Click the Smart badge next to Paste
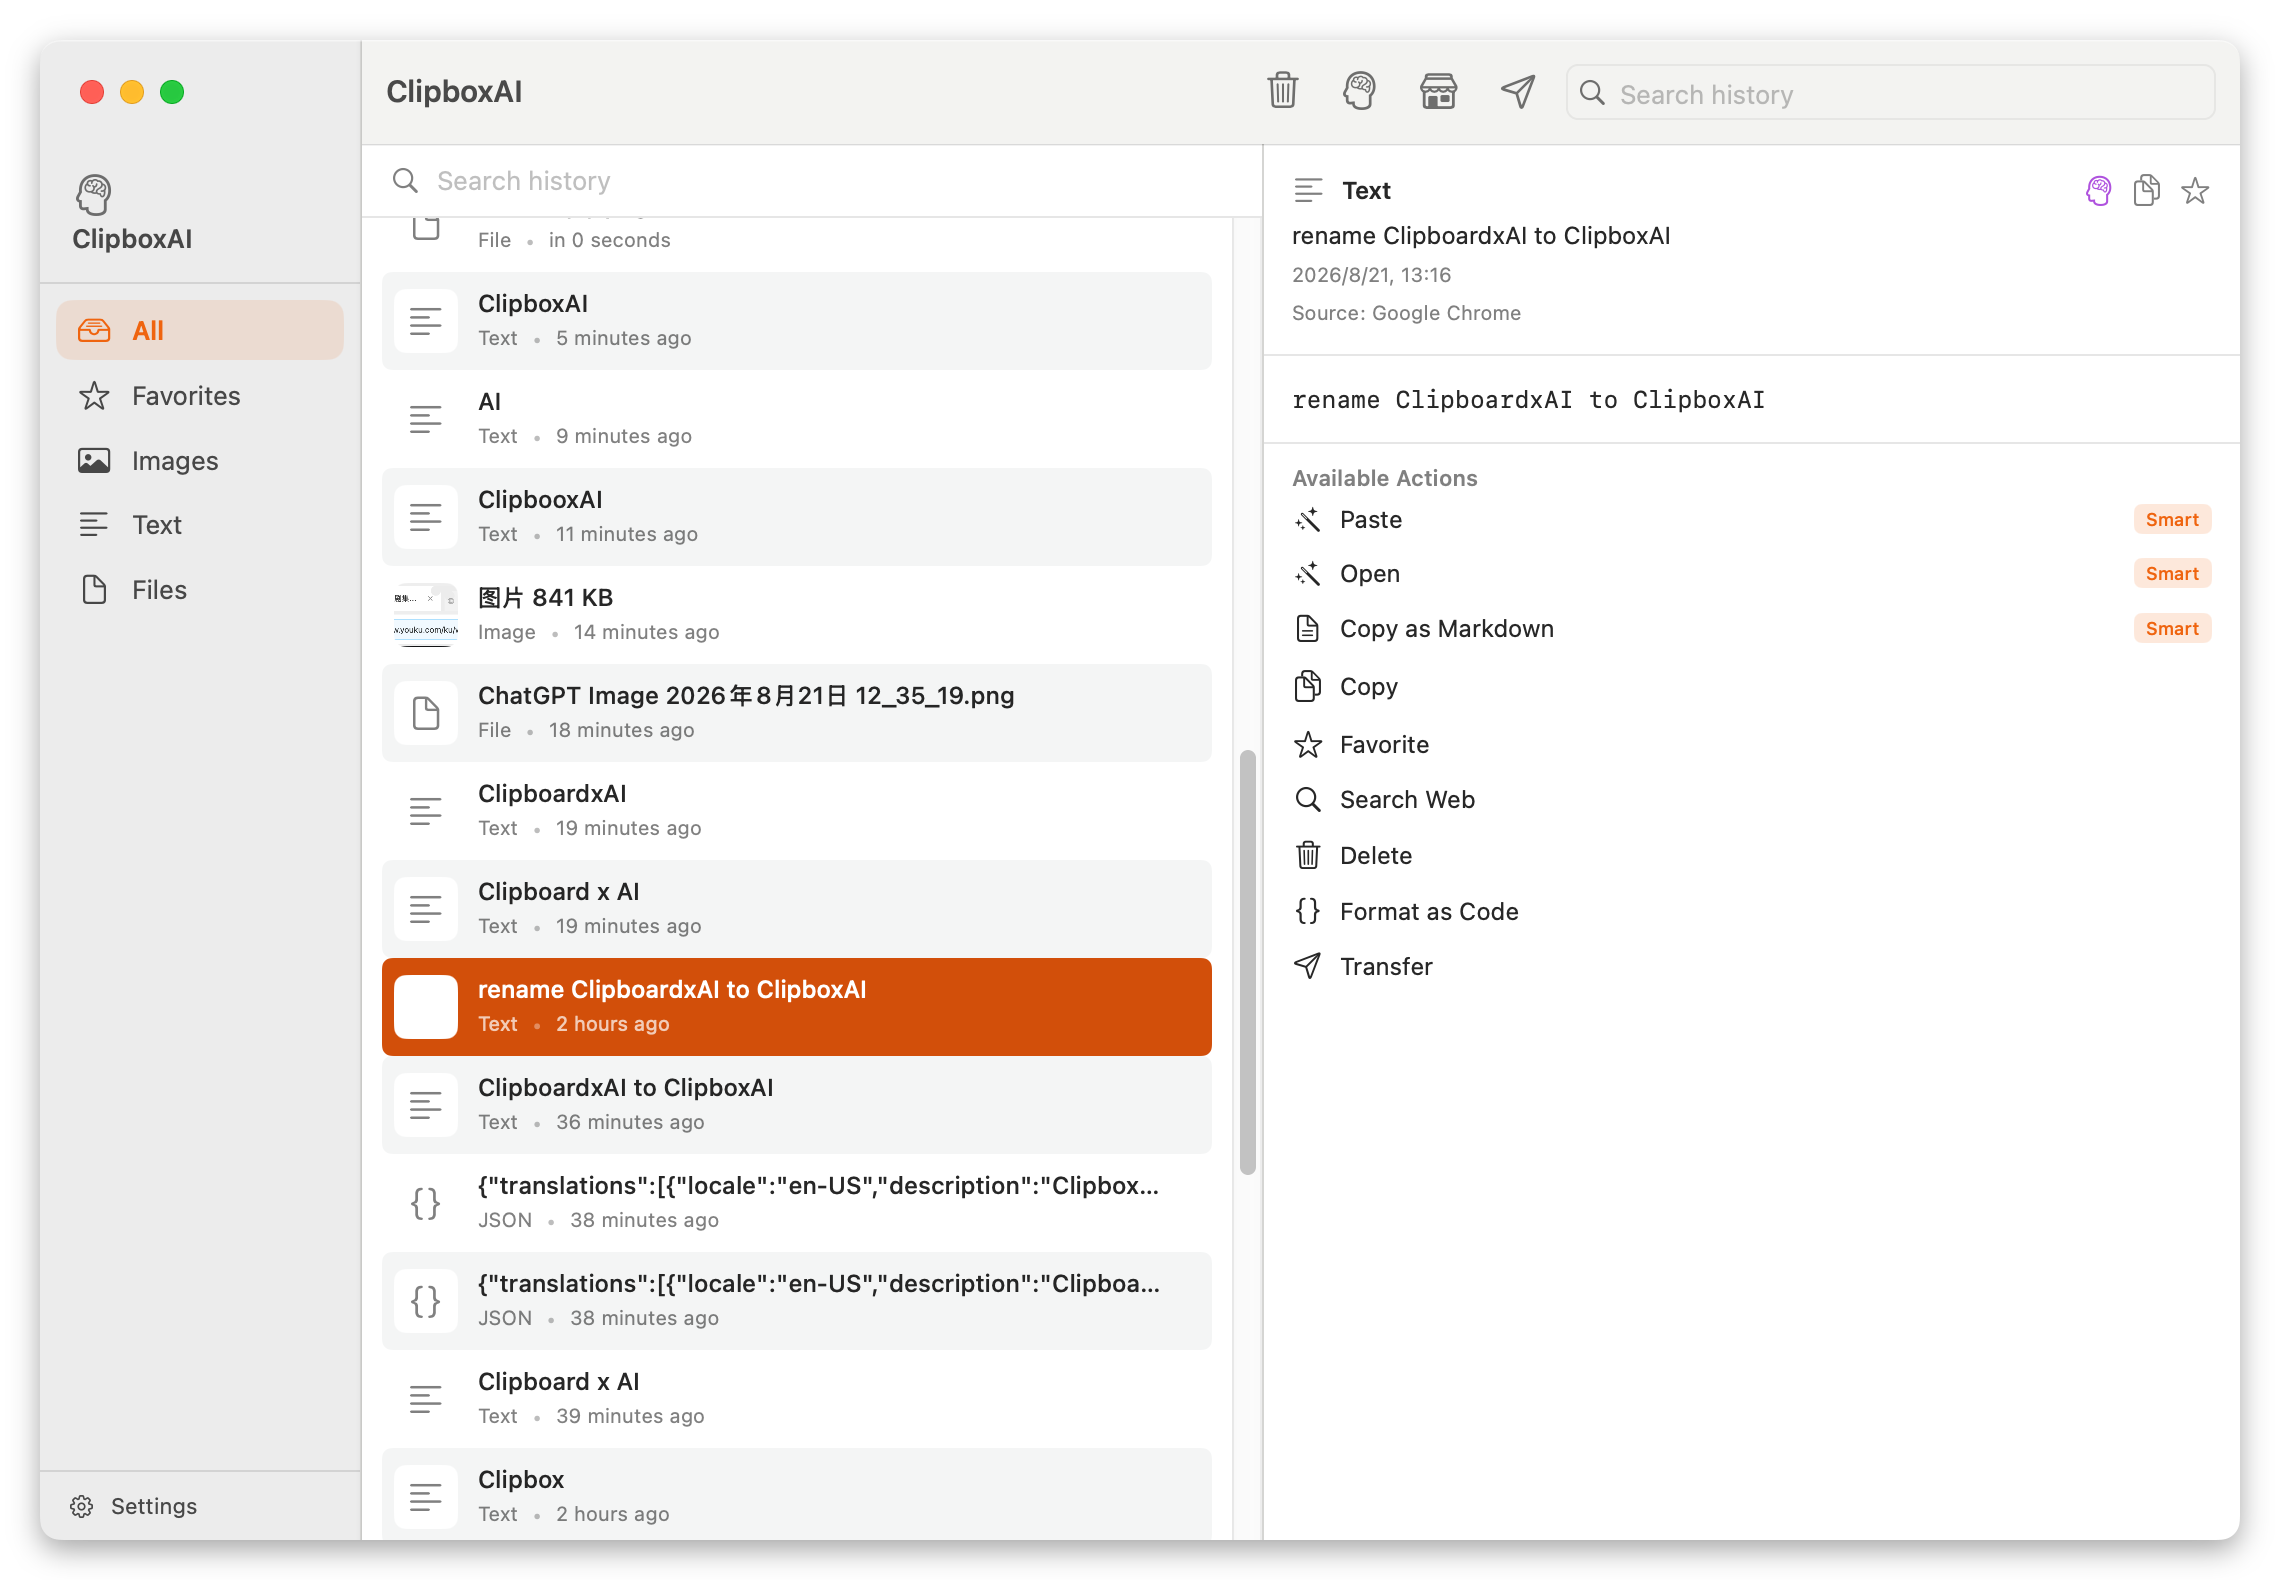Screen dimensions: 2280x1580 pos(2172,519)
